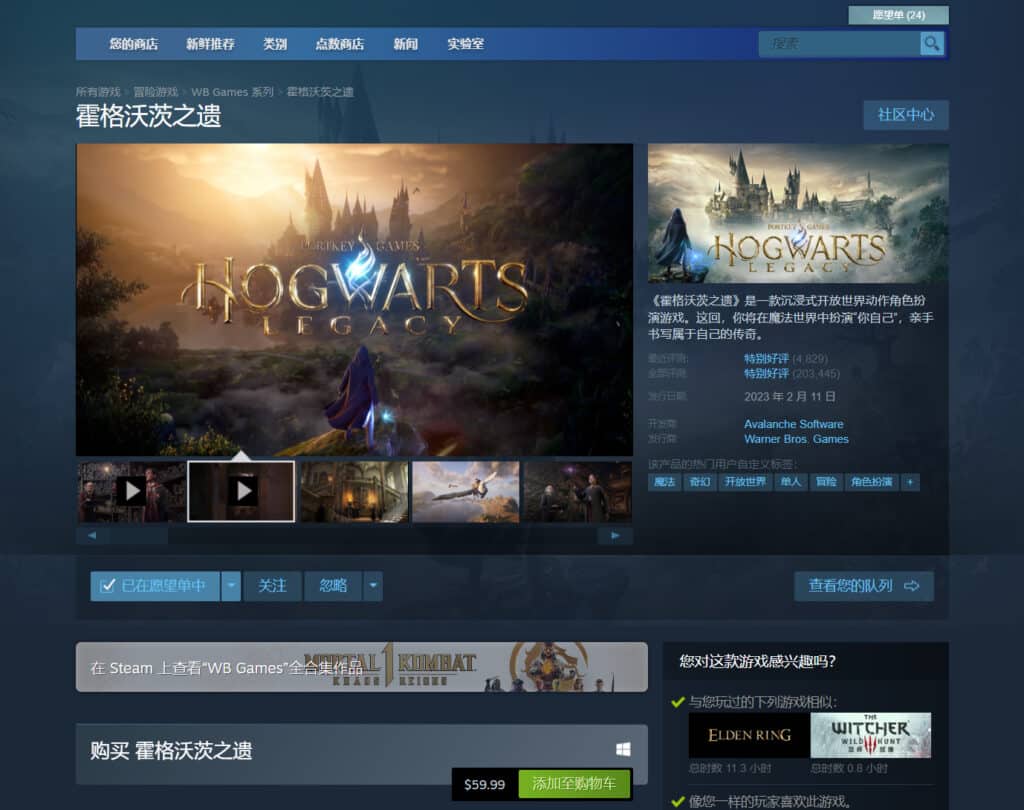Screen dimensions: 1024x810
Task: Click the search magnifier icon
Action: tap(931, 44)
